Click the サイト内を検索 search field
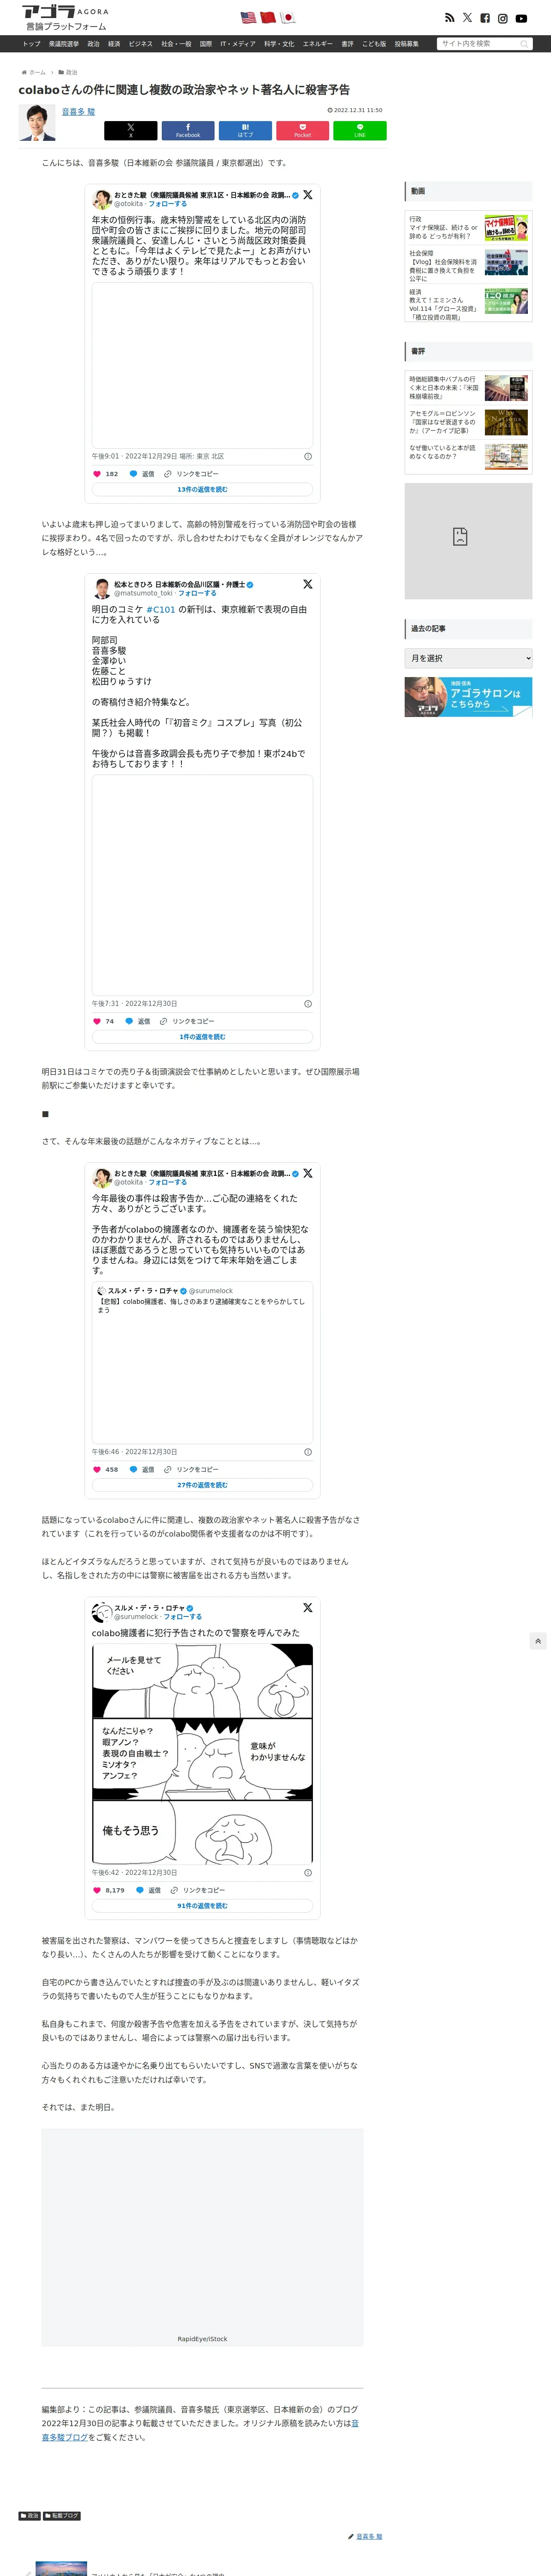 pyautogui.click(x=483, y=44)
